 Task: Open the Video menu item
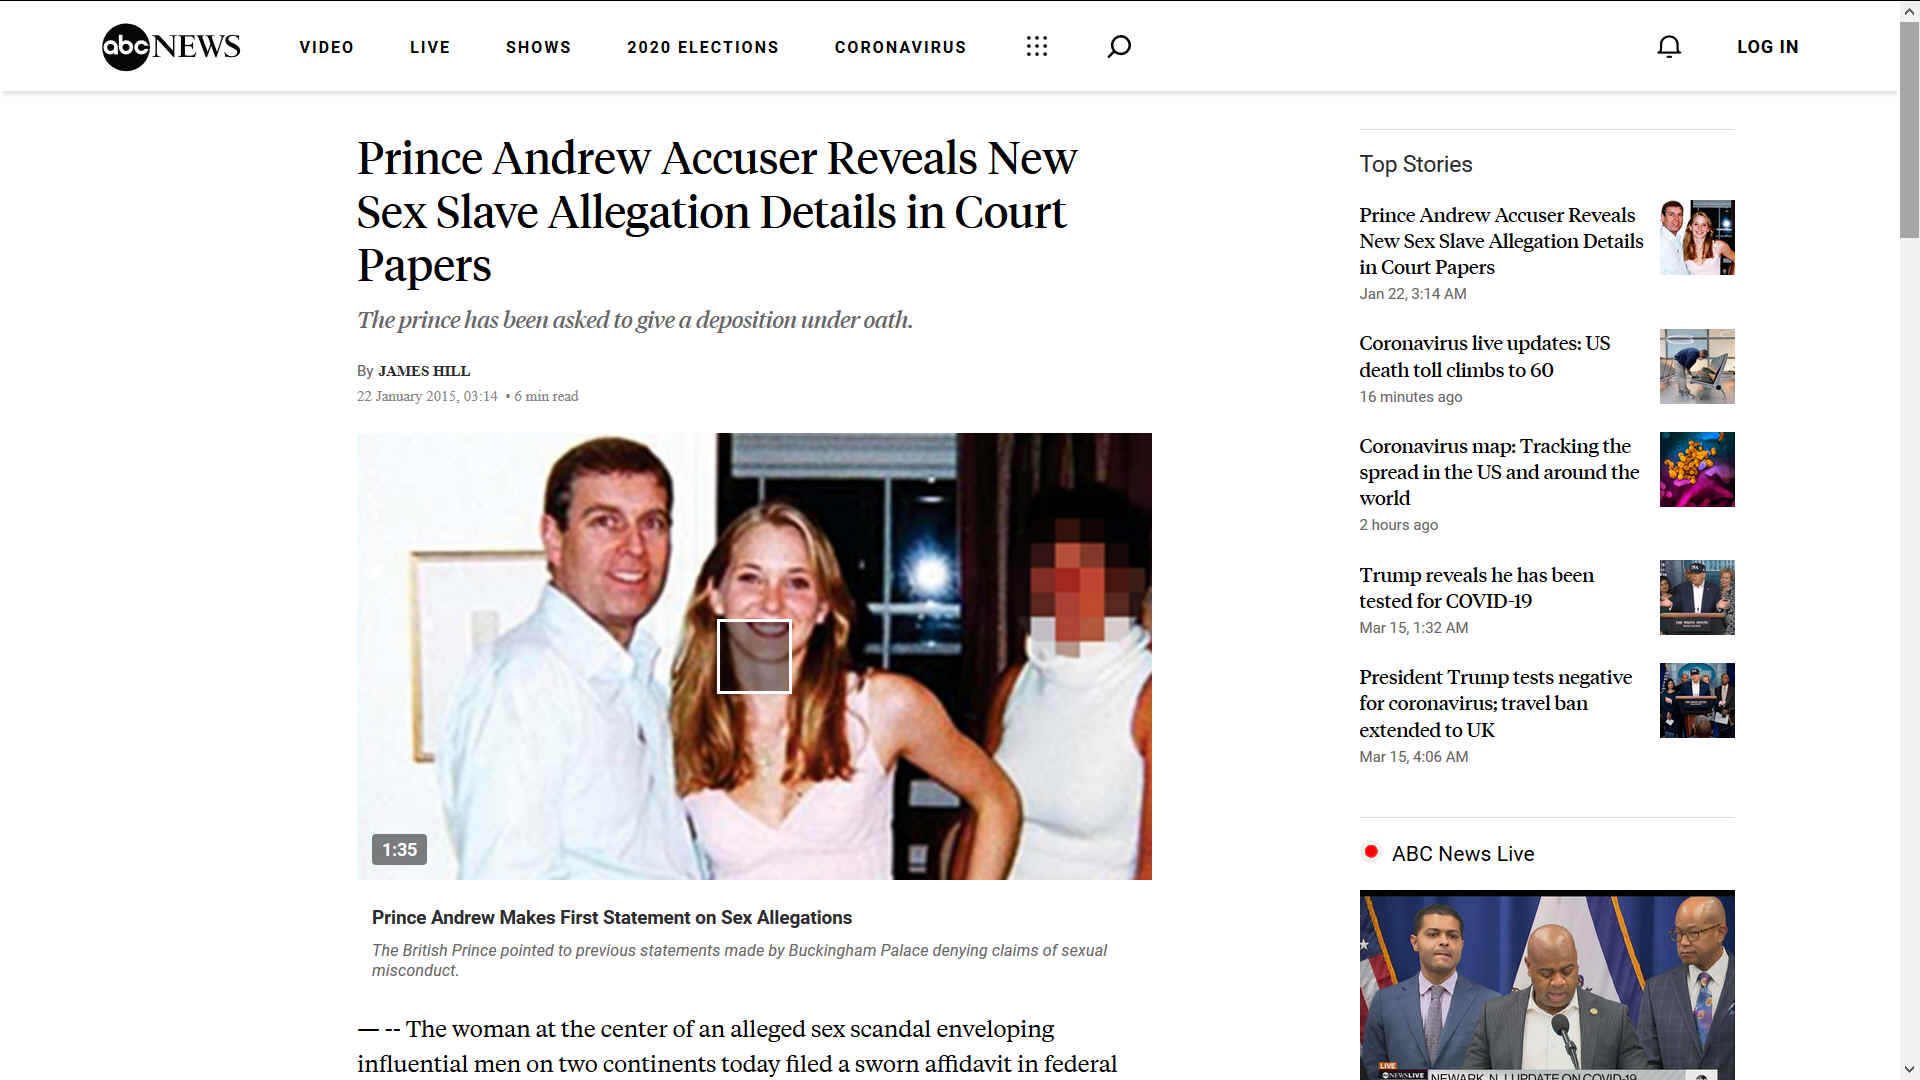[x=326, y=47]
